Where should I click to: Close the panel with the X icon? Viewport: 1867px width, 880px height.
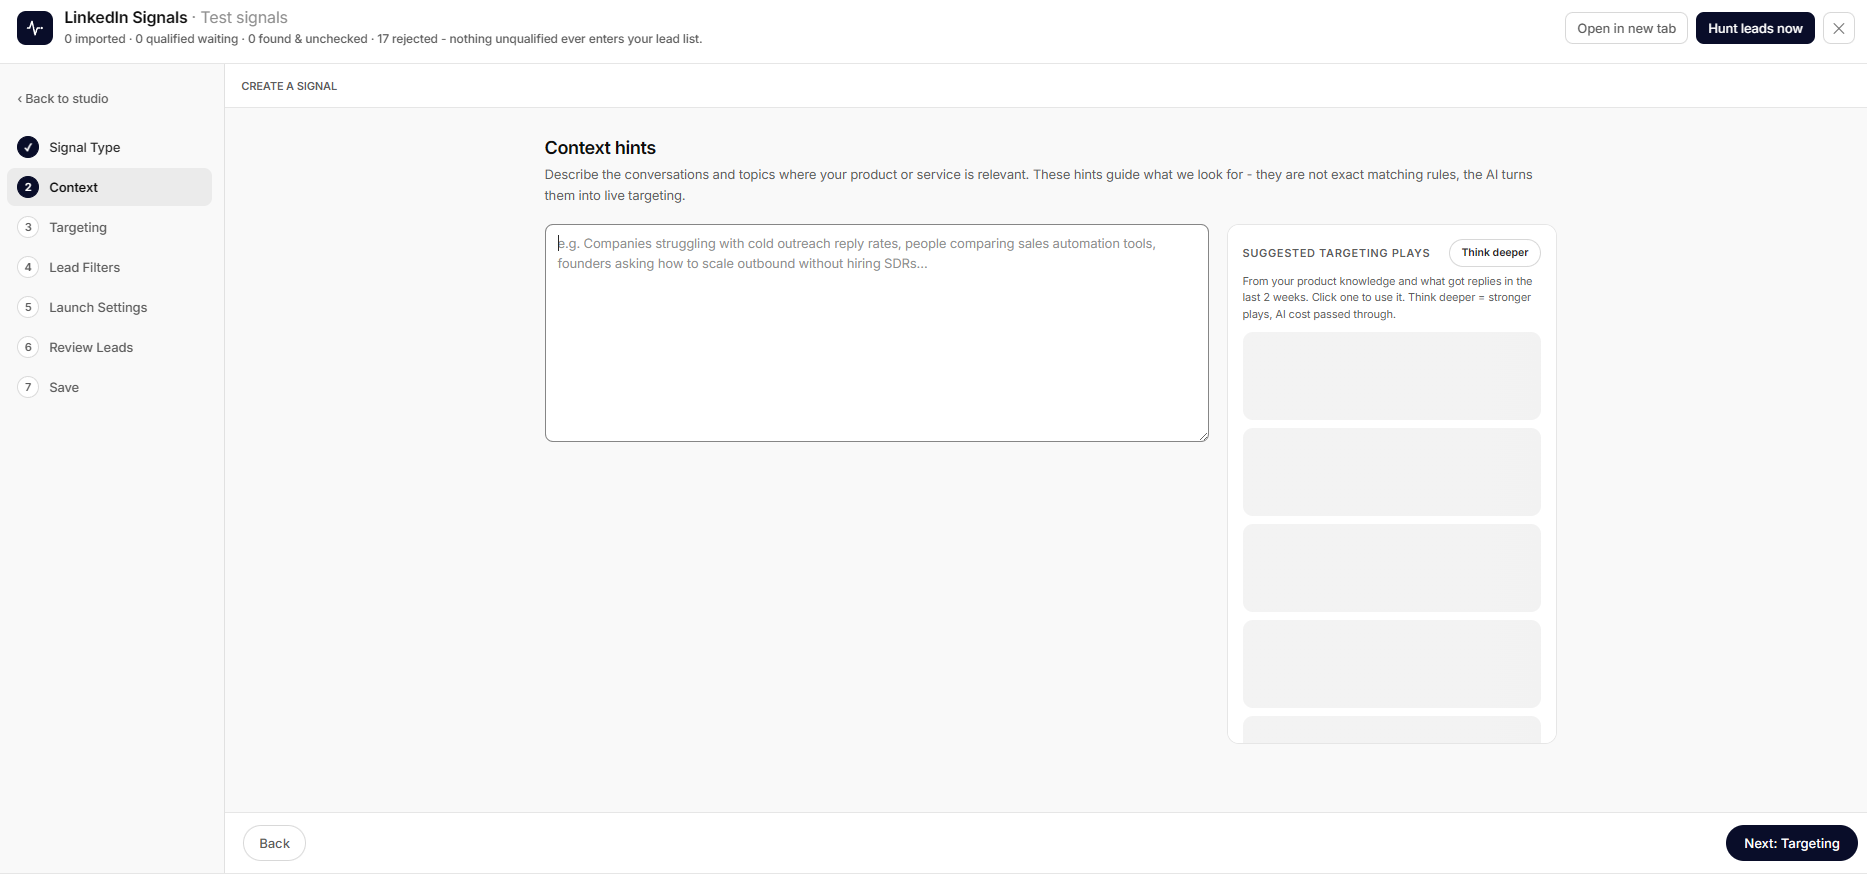coord(1839,28)
